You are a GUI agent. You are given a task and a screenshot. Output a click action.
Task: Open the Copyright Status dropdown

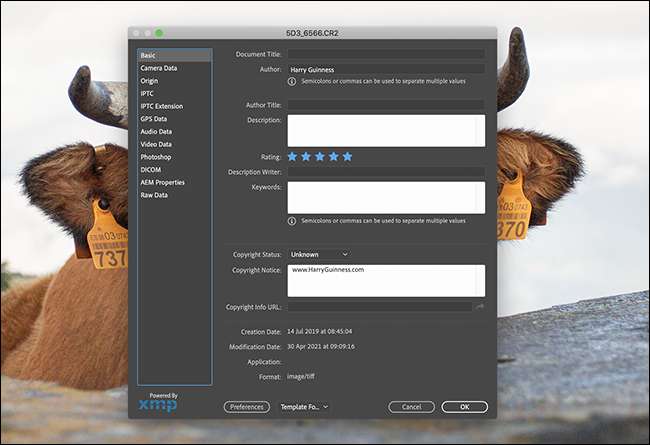pyautogui.click(x=319, y=254)
